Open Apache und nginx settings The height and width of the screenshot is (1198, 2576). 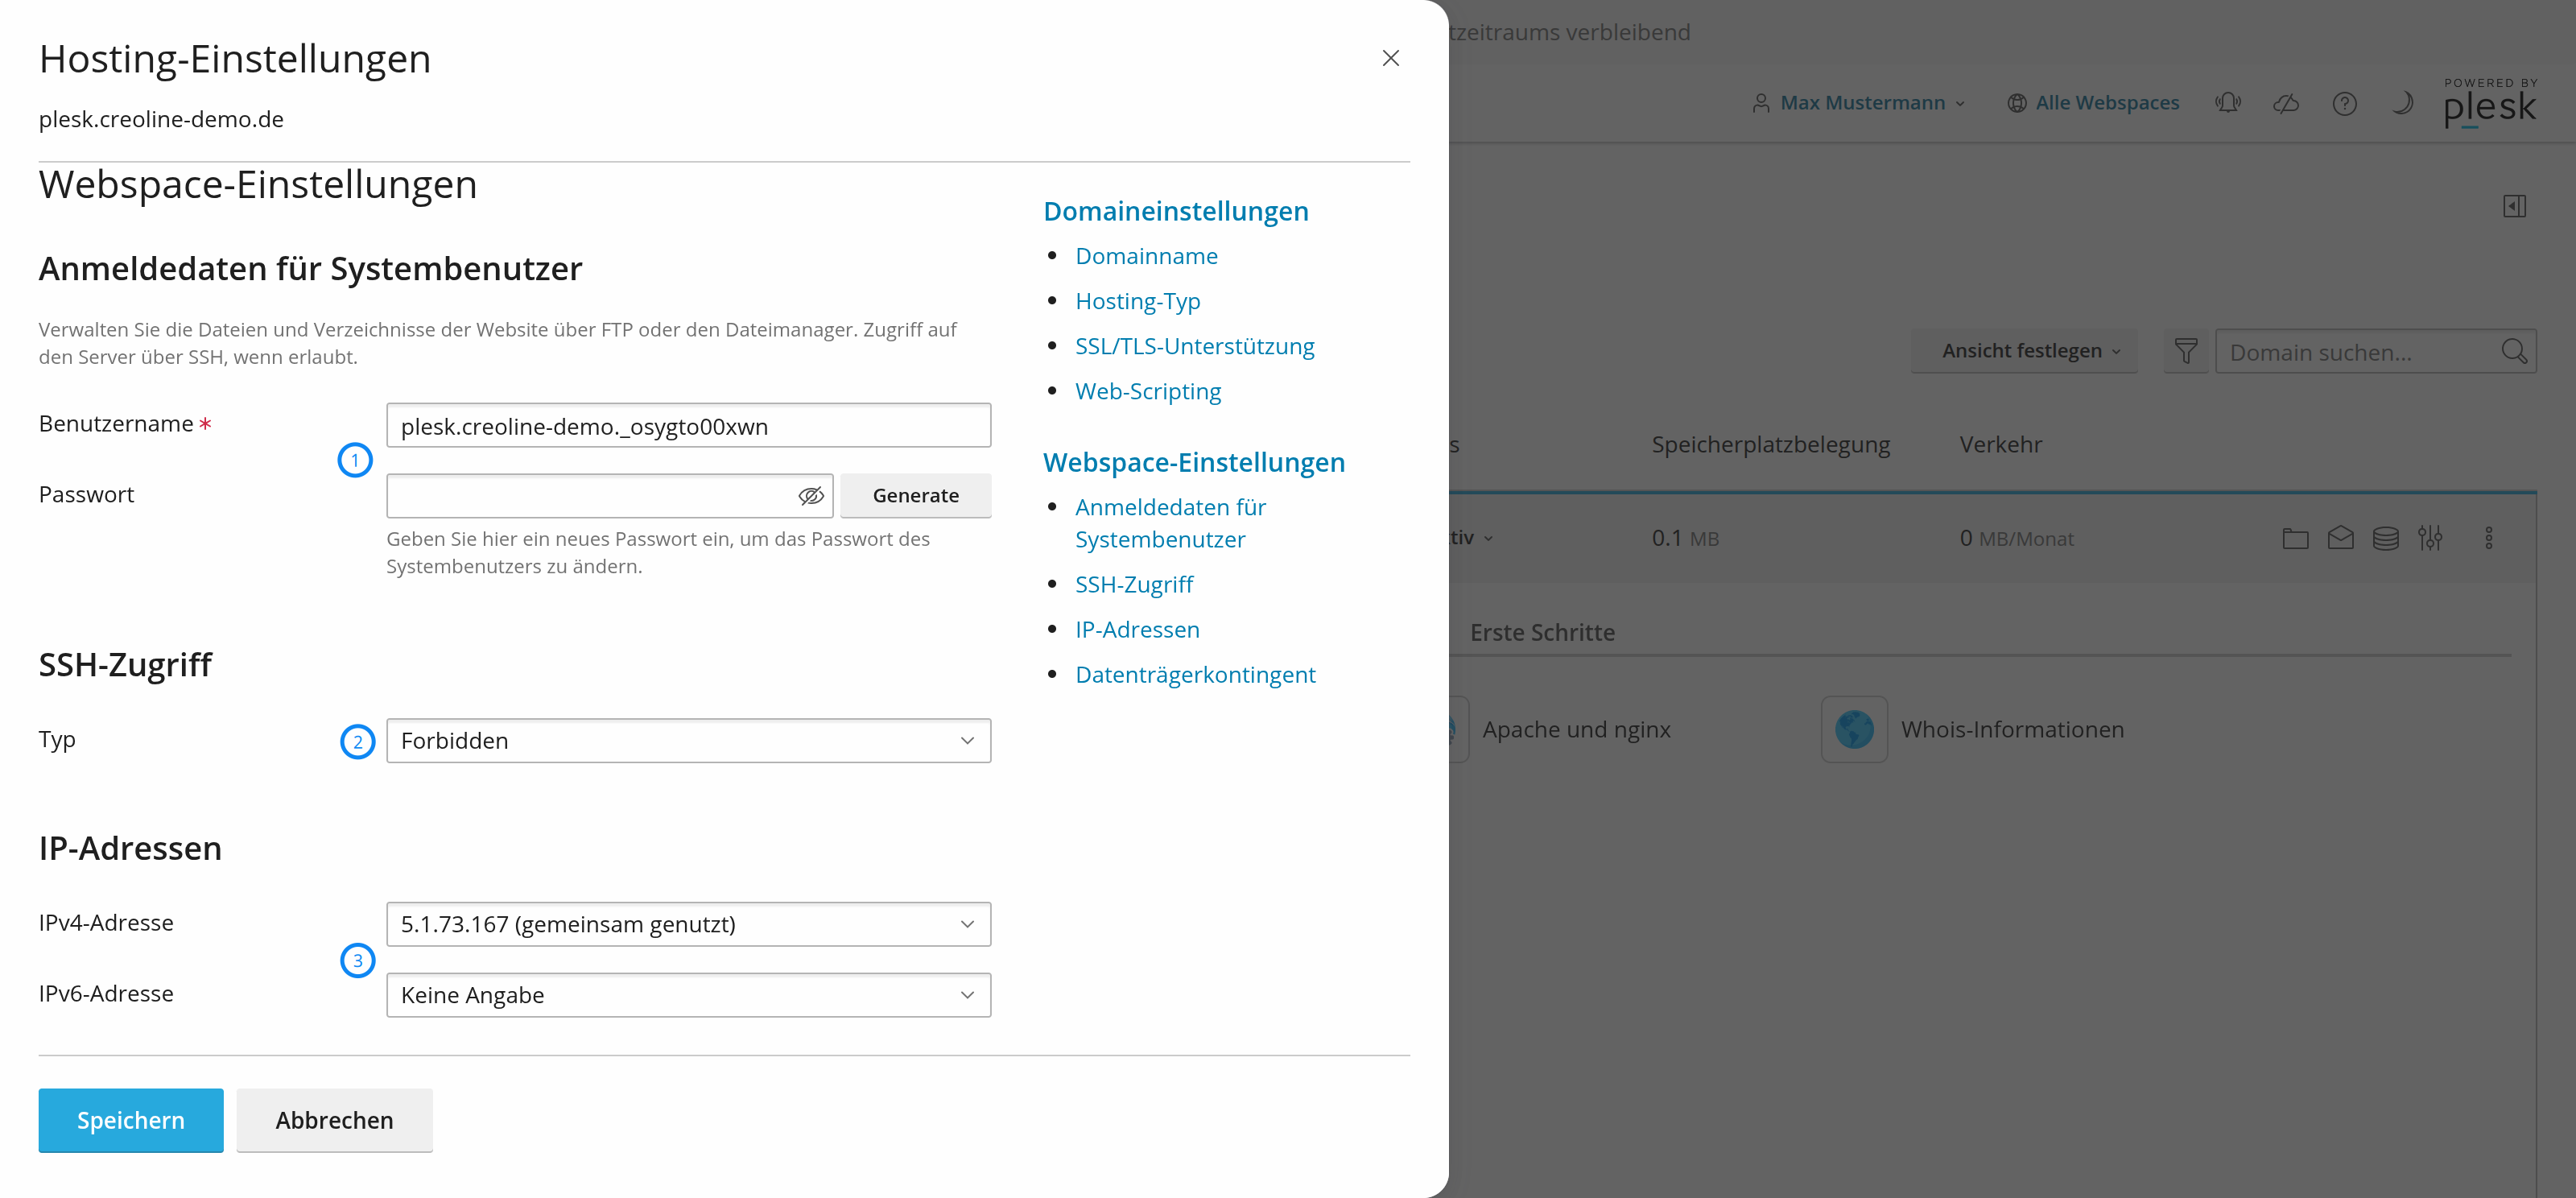point(1575,729)
